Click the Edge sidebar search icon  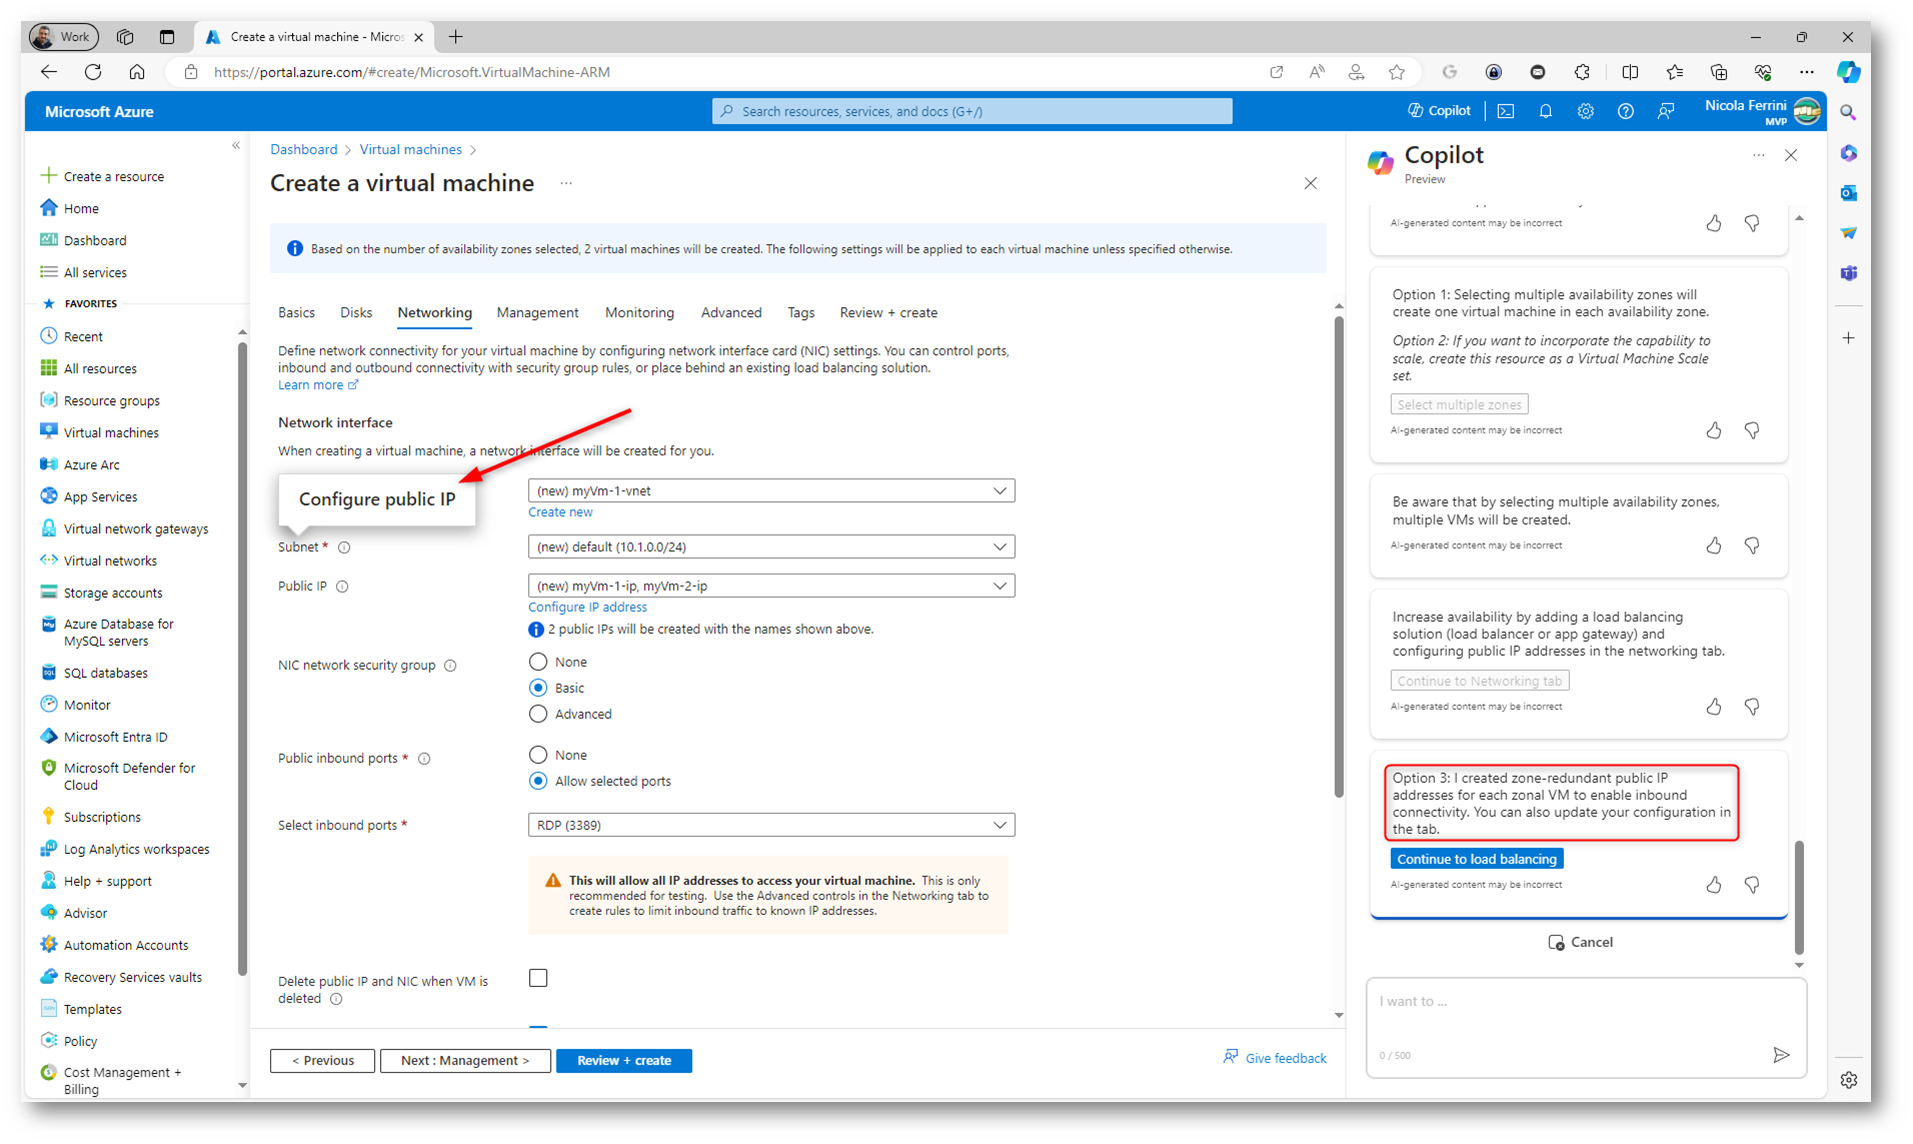[x=1848, y=113]
